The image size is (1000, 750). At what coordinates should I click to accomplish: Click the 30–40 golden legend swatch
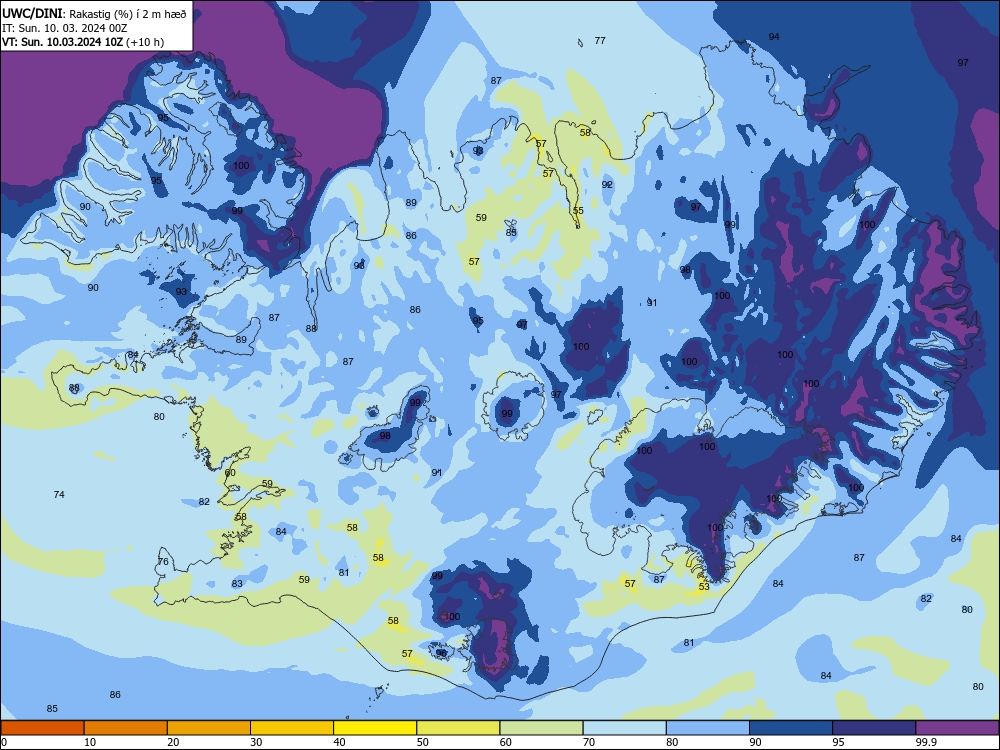(292, 728)
